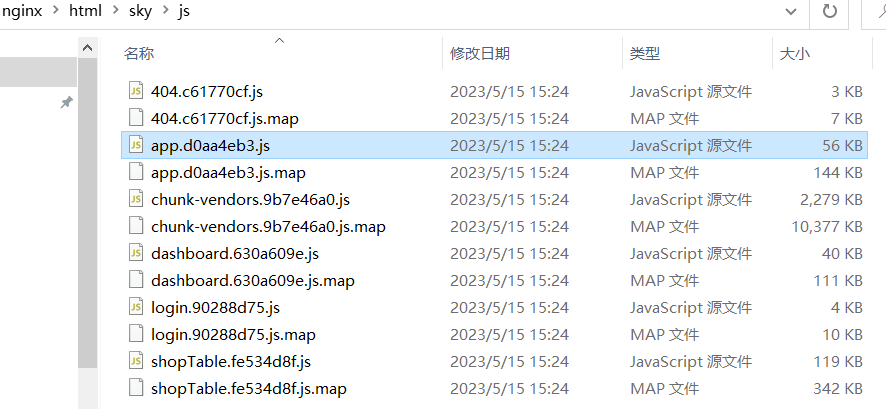Click the JS icon of shopTable.fe534d8f.js
Screen dimensions: 886x409
[x=136, y=361]
